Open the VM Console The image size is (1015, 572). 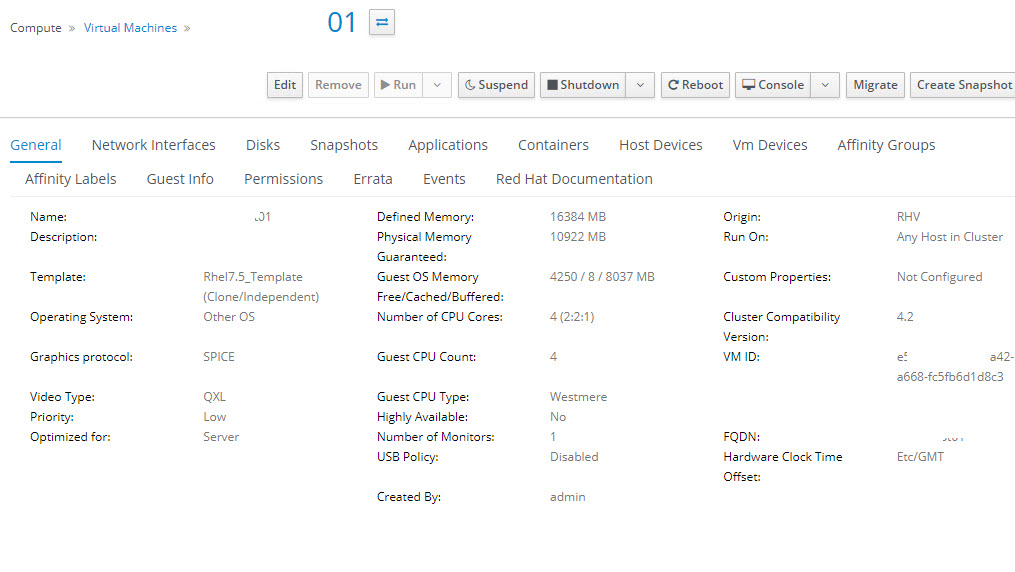(772, 85)
